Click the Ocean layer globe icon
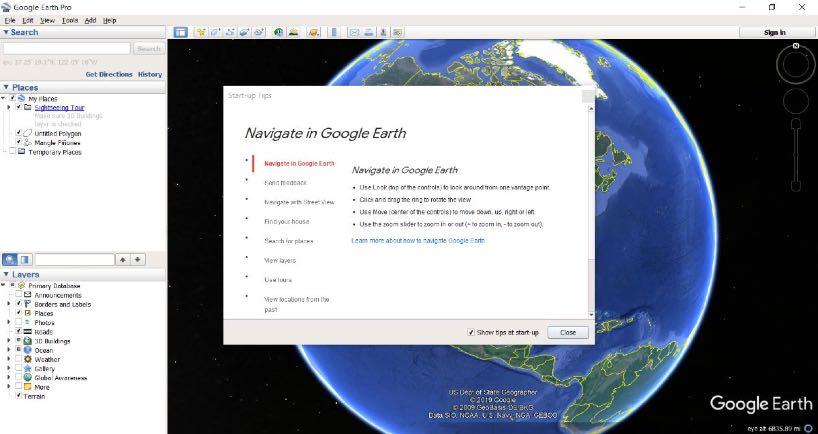The width and height of the screenshot is (818, 434). click(28, 350)
